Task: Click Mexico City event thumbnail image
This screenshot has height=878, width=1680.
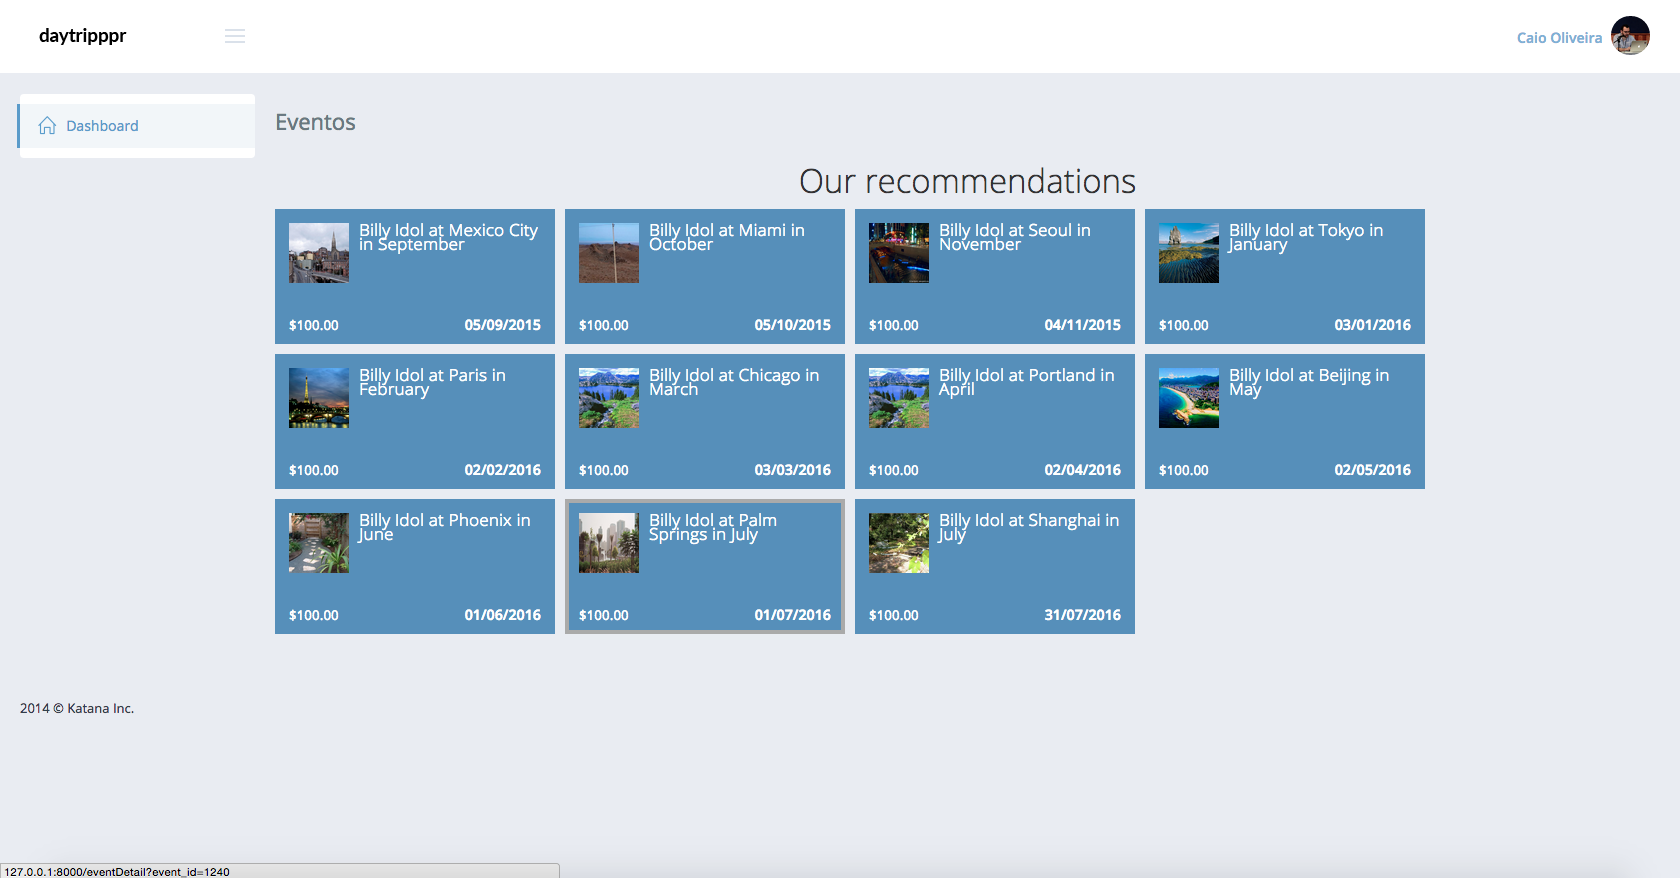Action: (x=319, y=253)
